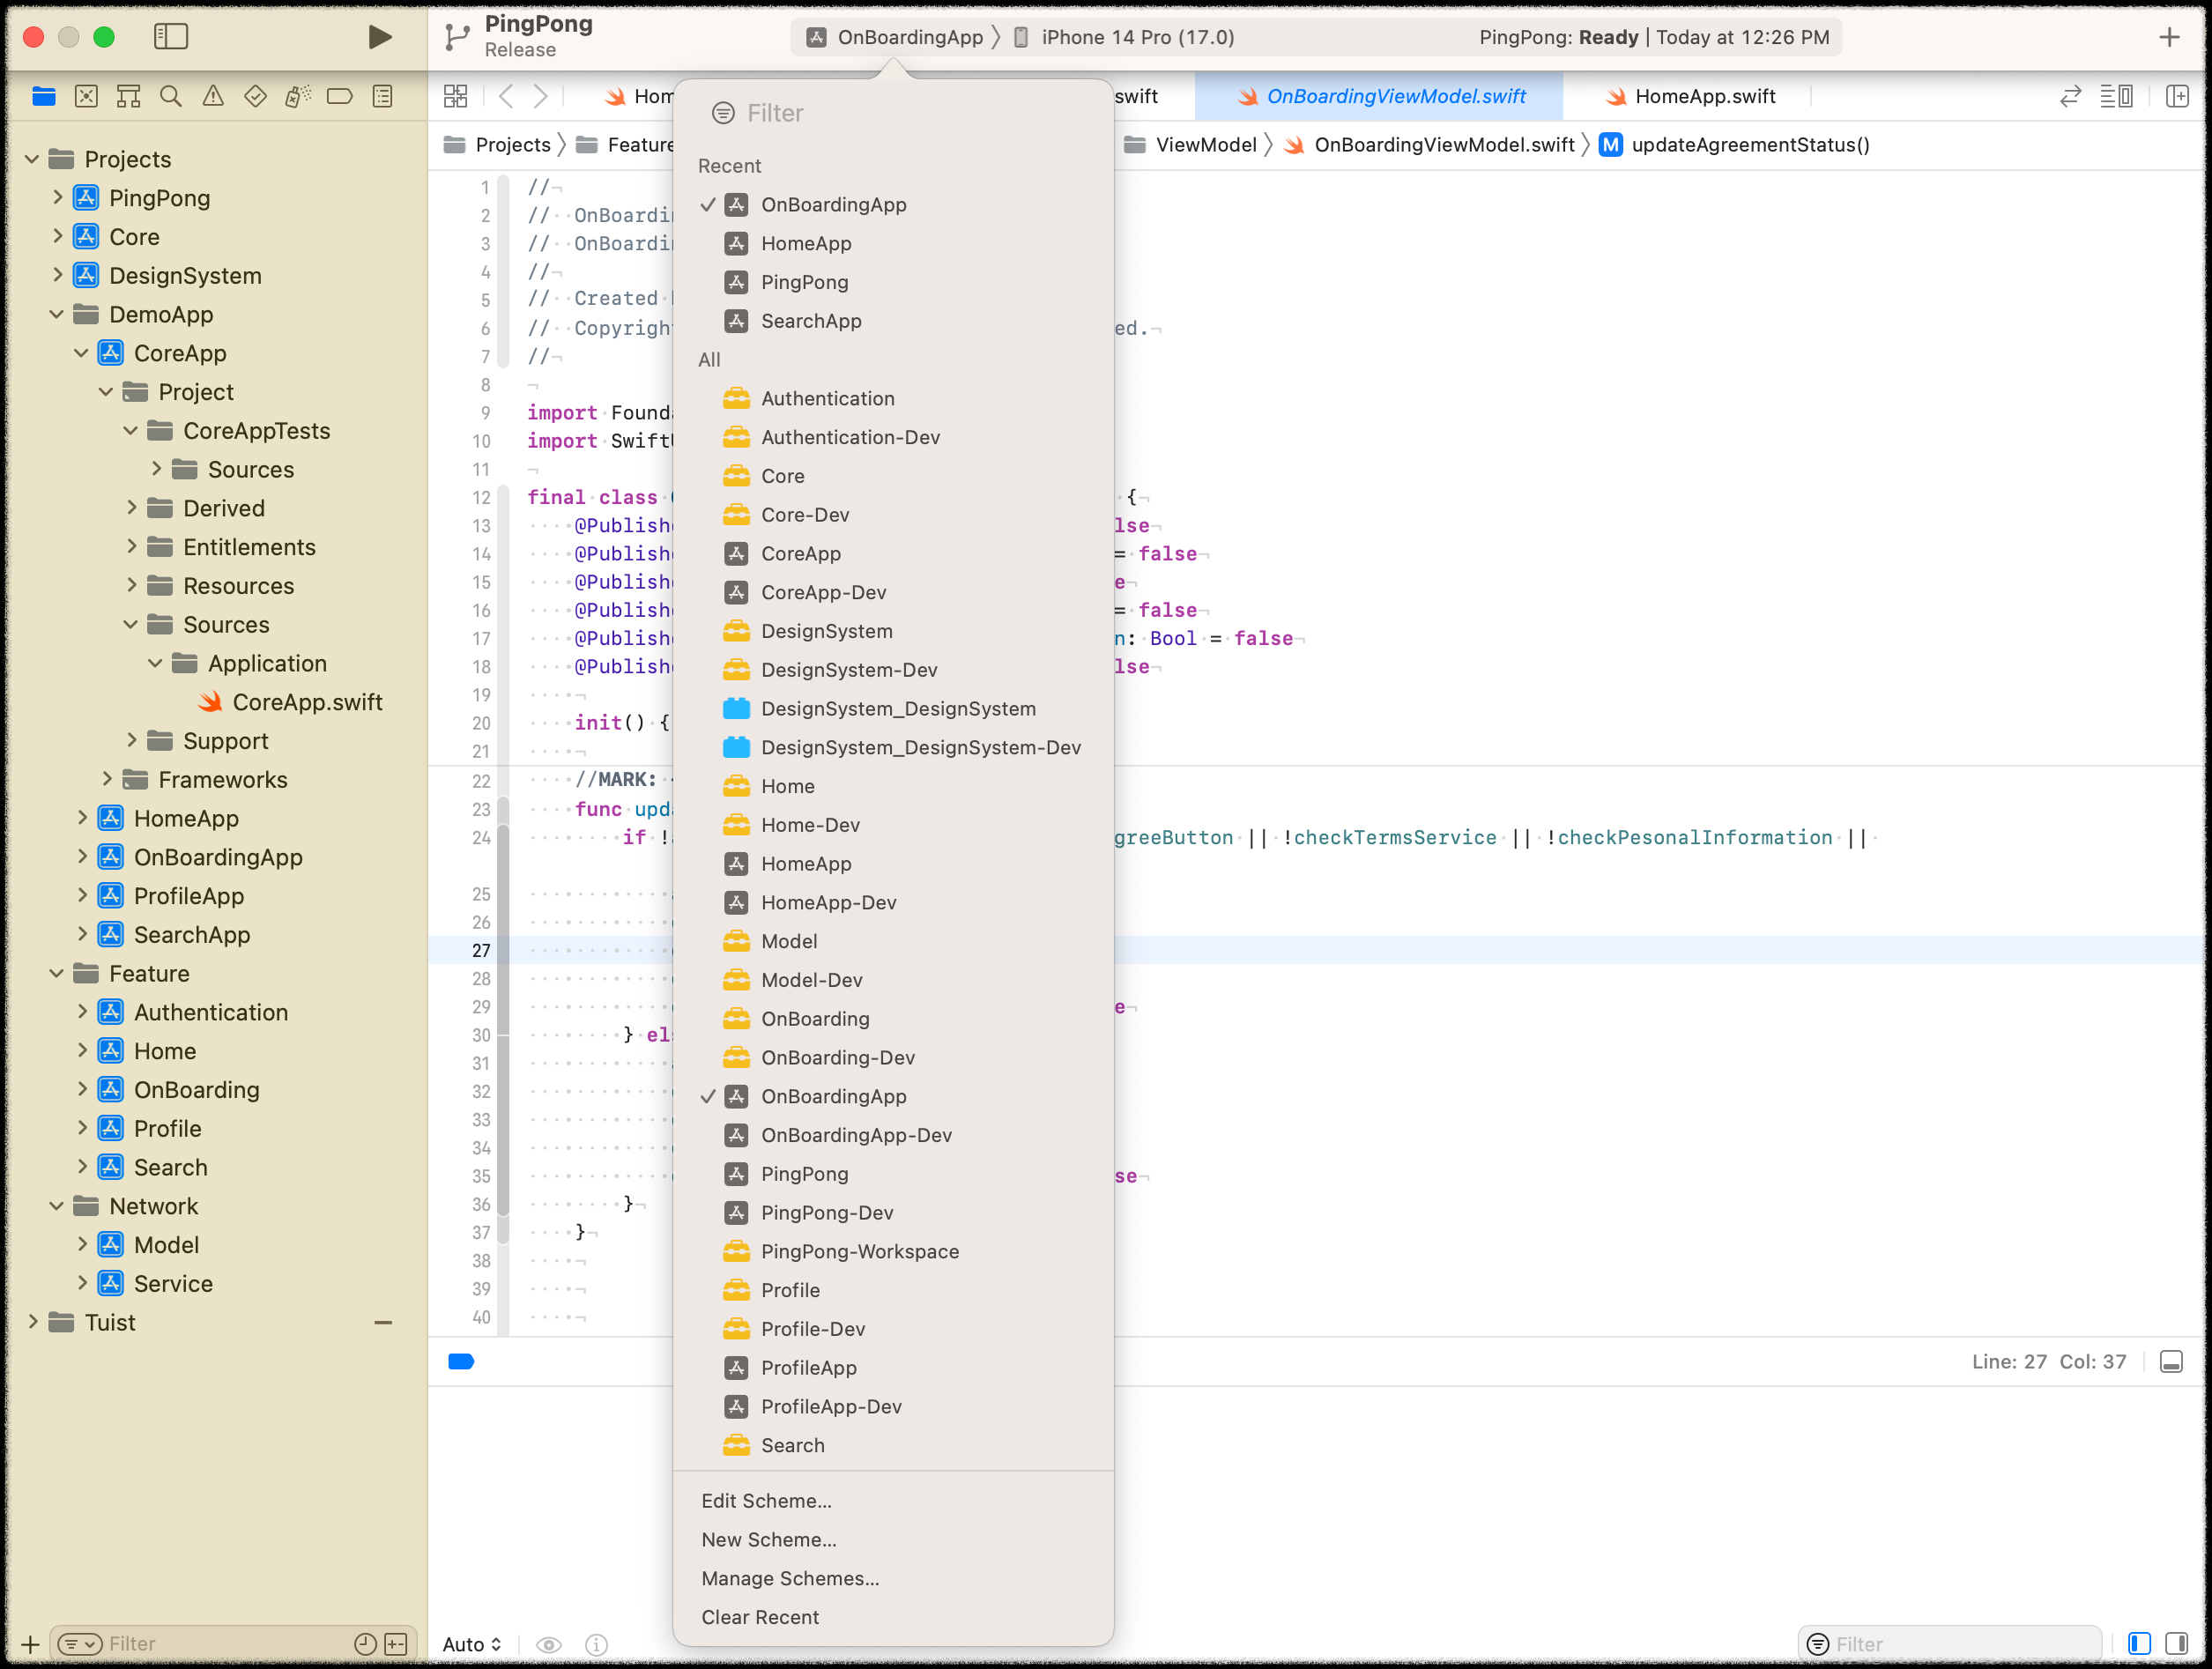2212x1669 pixels.
Task: Click the Run play button
Action: pos(379,37)
